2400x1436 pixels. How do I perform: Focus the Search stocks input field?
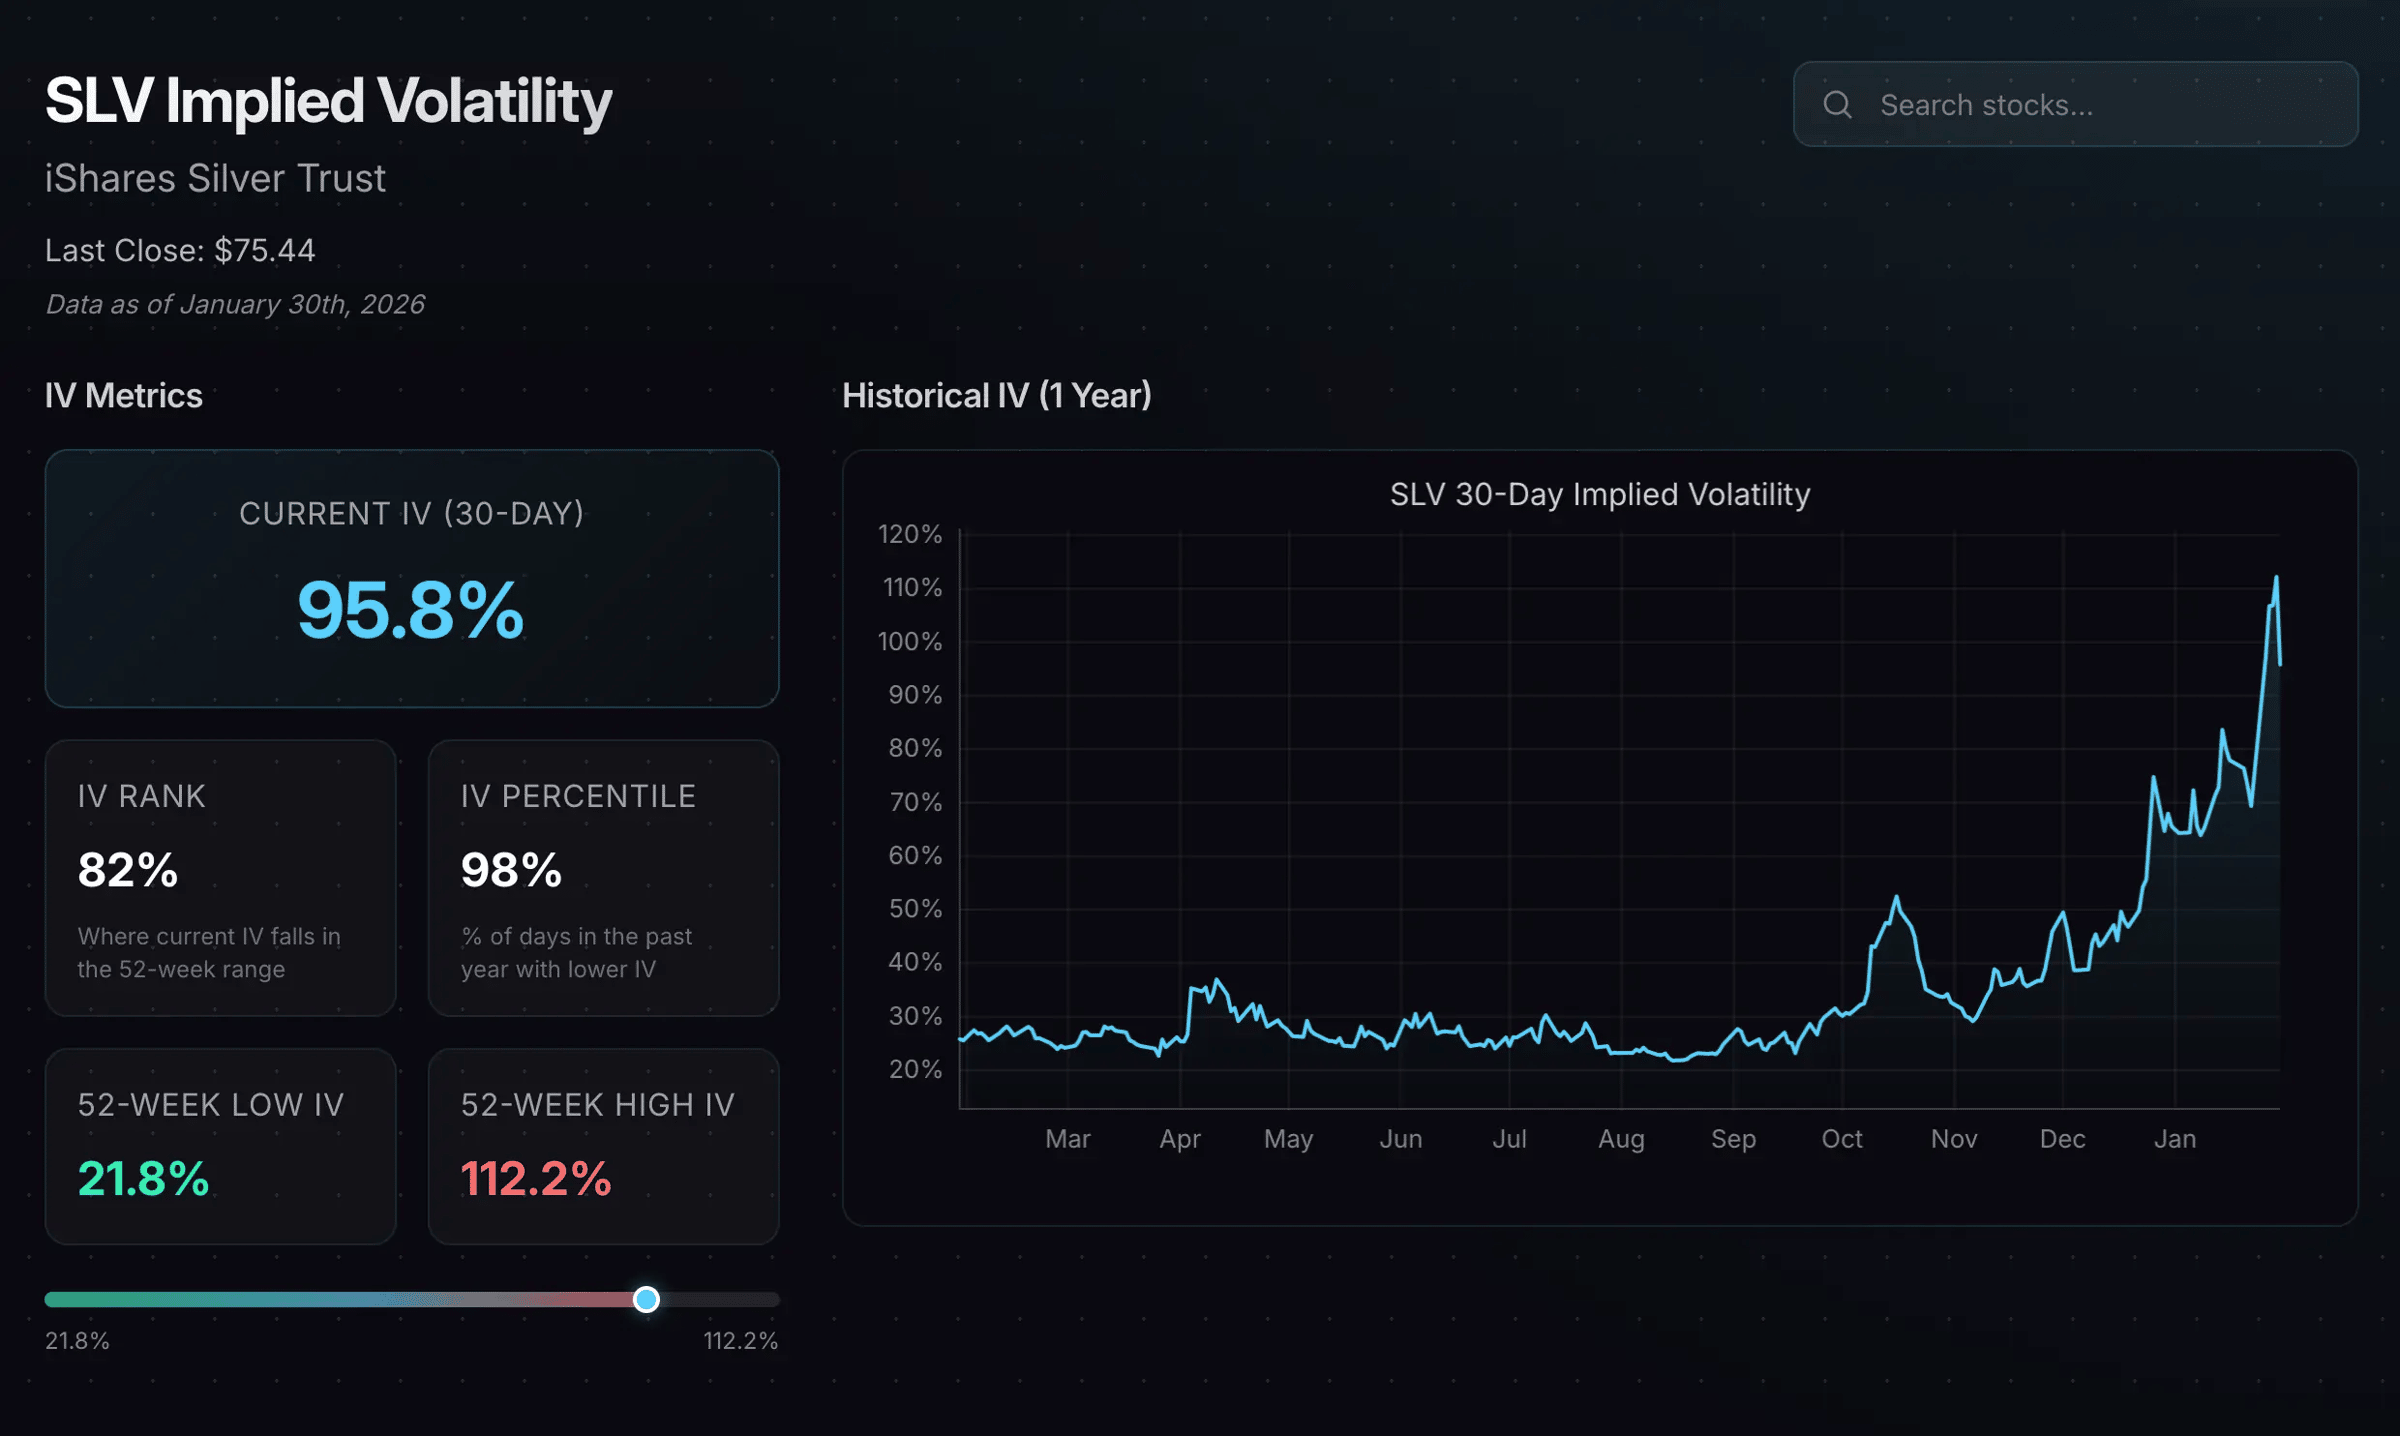[2100, 104]
